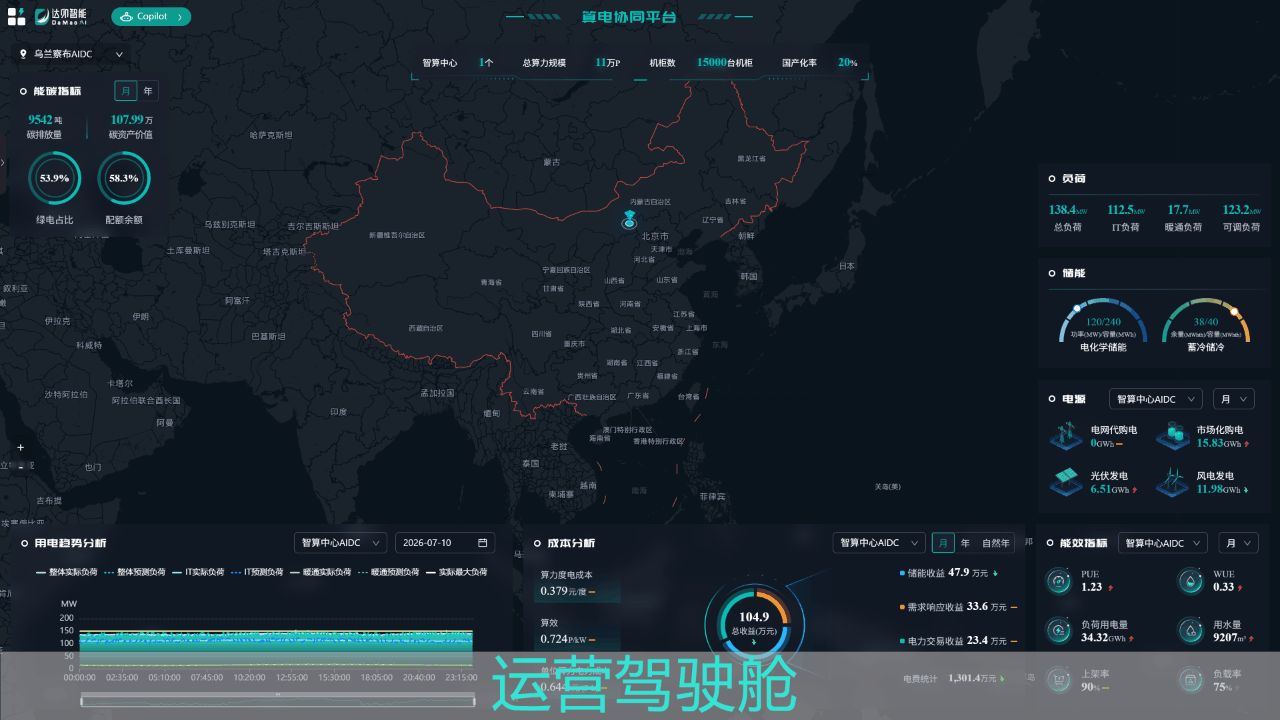Click the 绿电占比 53.9% ring gauge
1280x720 pixels.
tap(54, 178)
